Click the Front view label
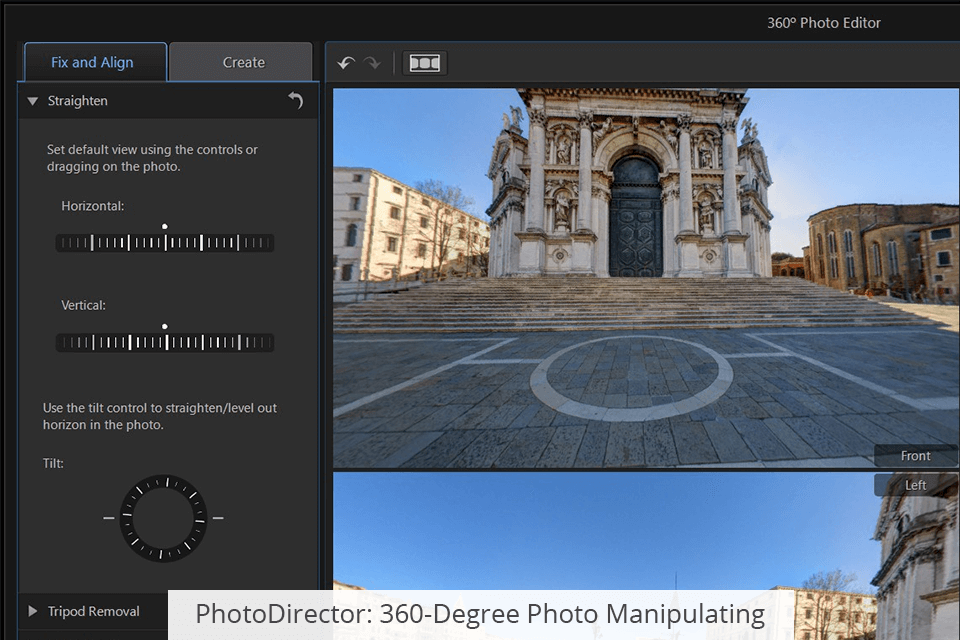Viewport: 960px width, 640px height. point(915,456)
